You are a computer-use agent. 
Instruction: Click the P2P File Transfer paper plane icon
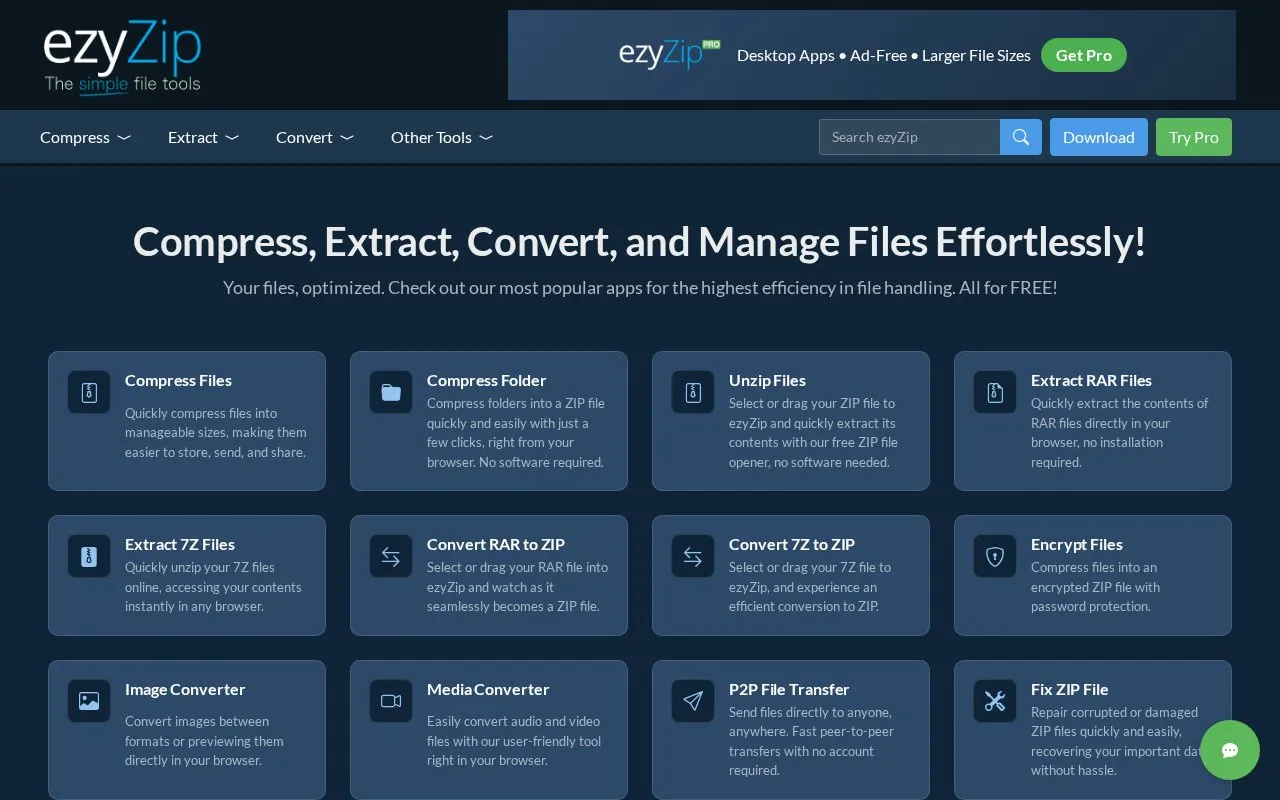(693, 701)
